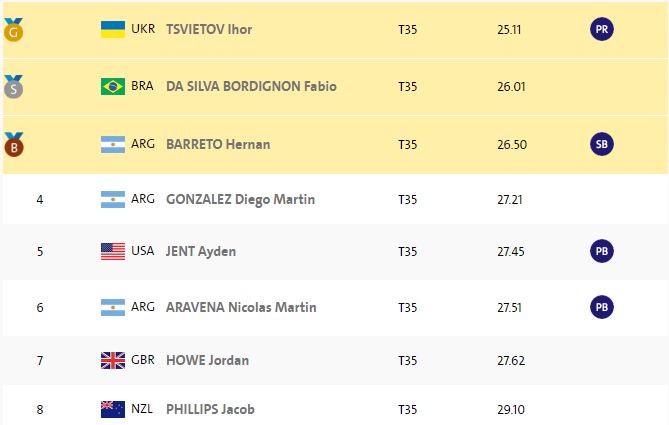The image size is (669, 425).
Task: Click the PB badge for Aravena
Action: 601,307
